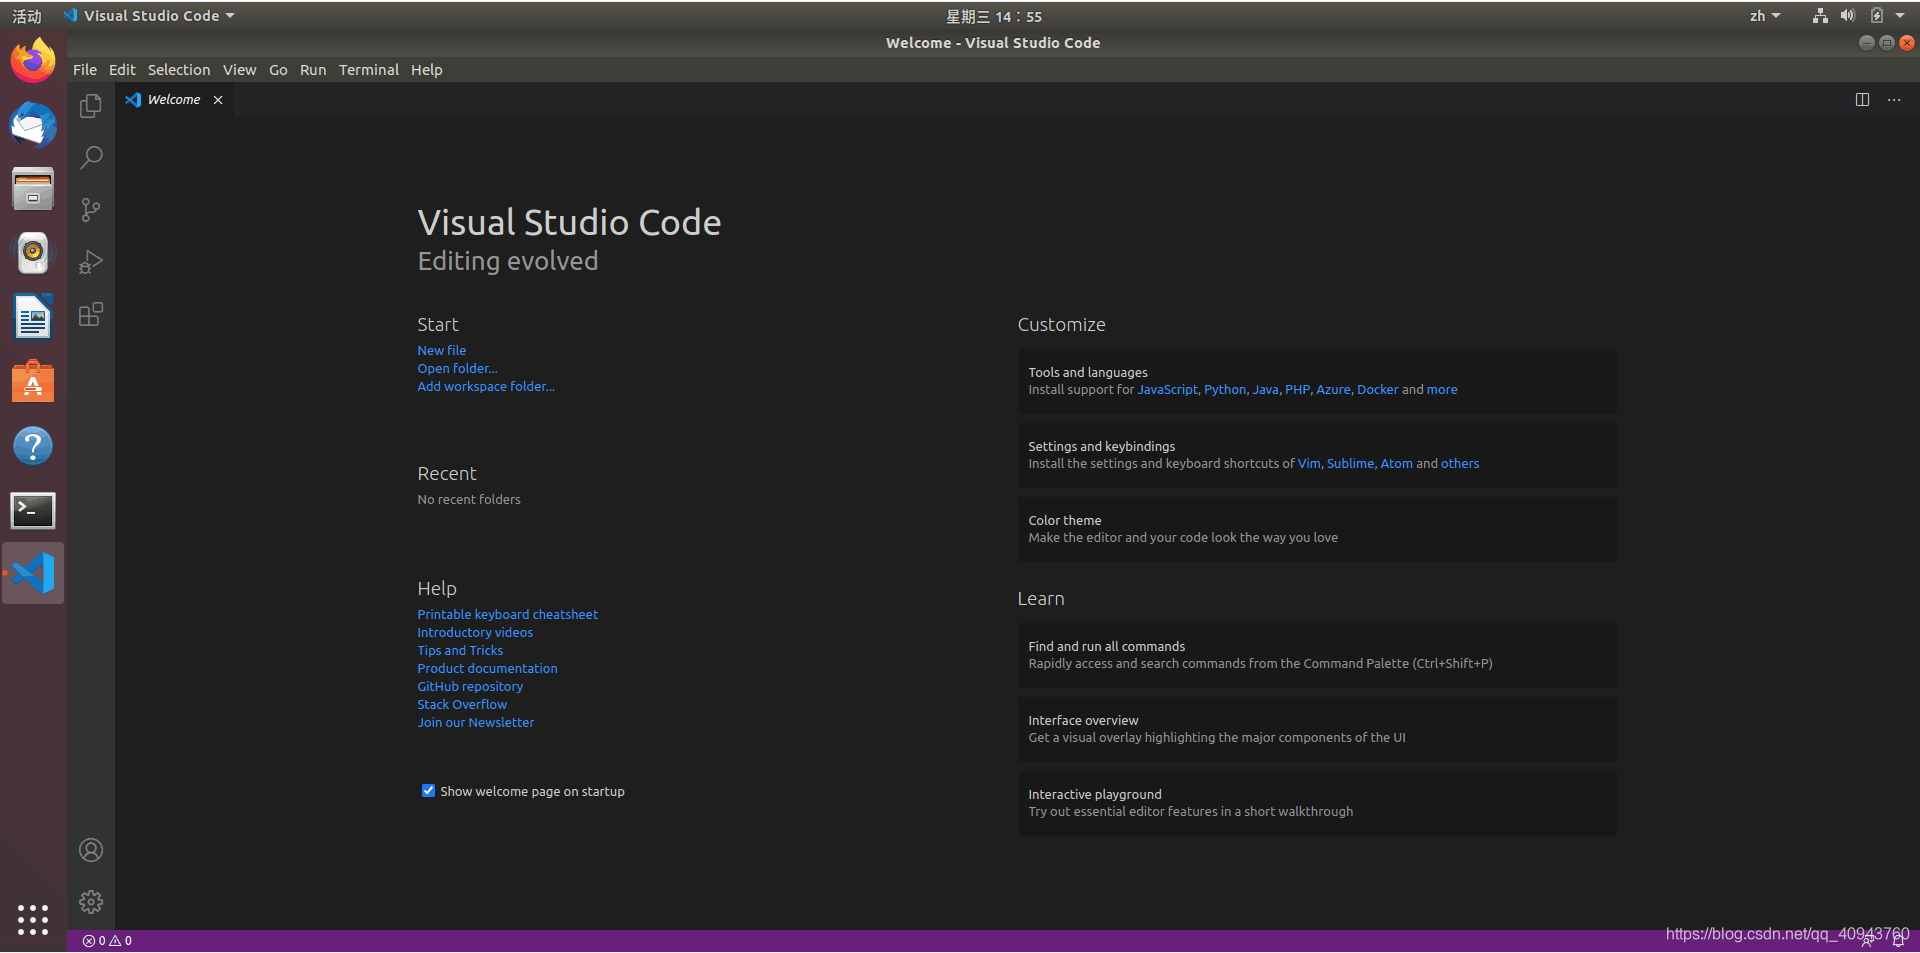This screenshot has height=953, width=1920.
Task: Click Add workspace folder... link
Action: pos(486,387)
